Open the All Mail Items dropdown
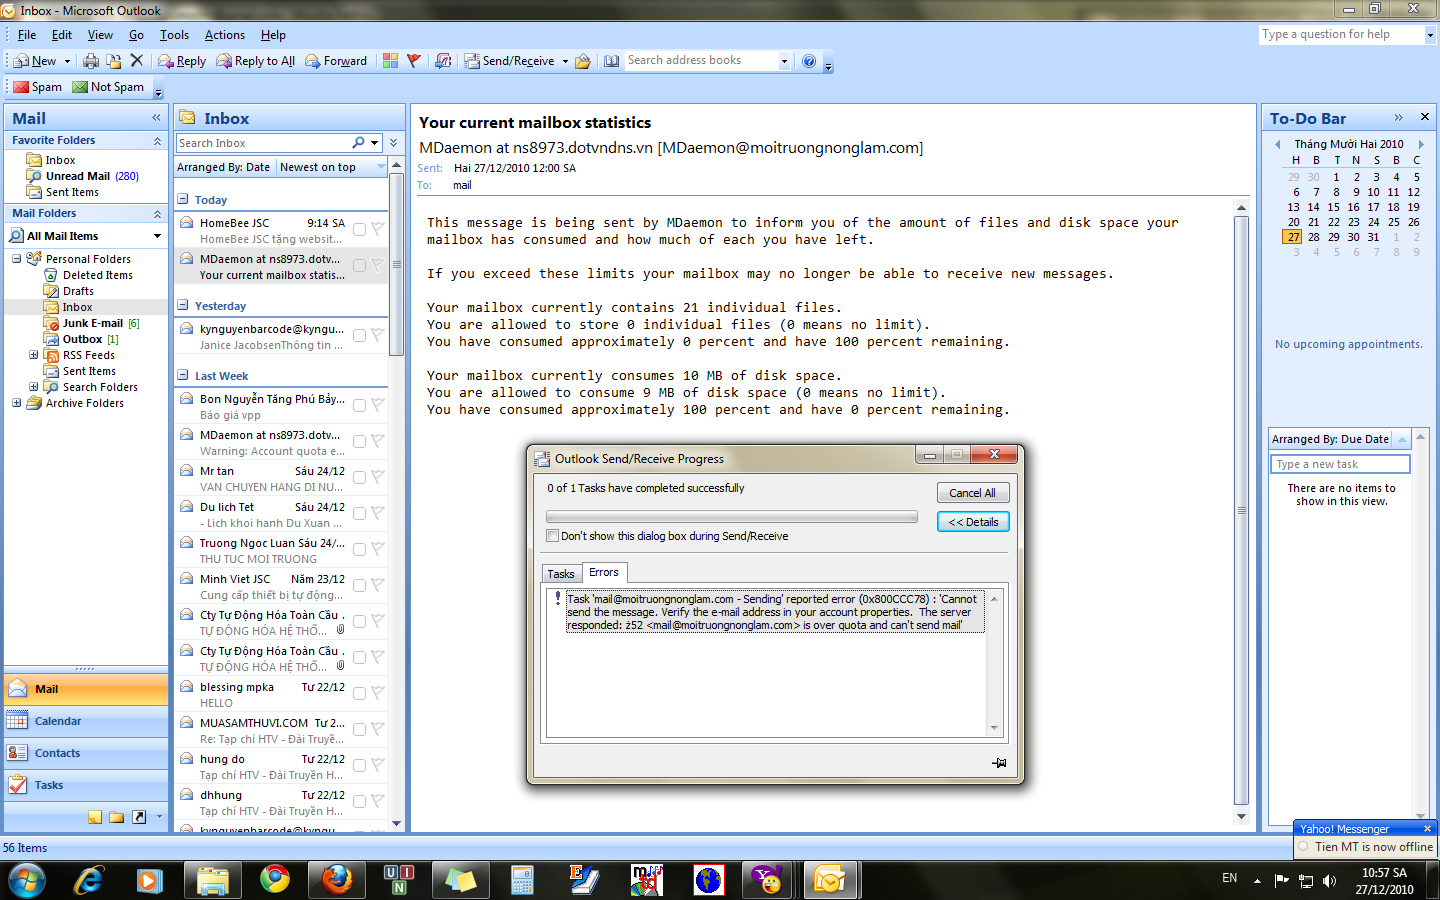 pos(157,236)
